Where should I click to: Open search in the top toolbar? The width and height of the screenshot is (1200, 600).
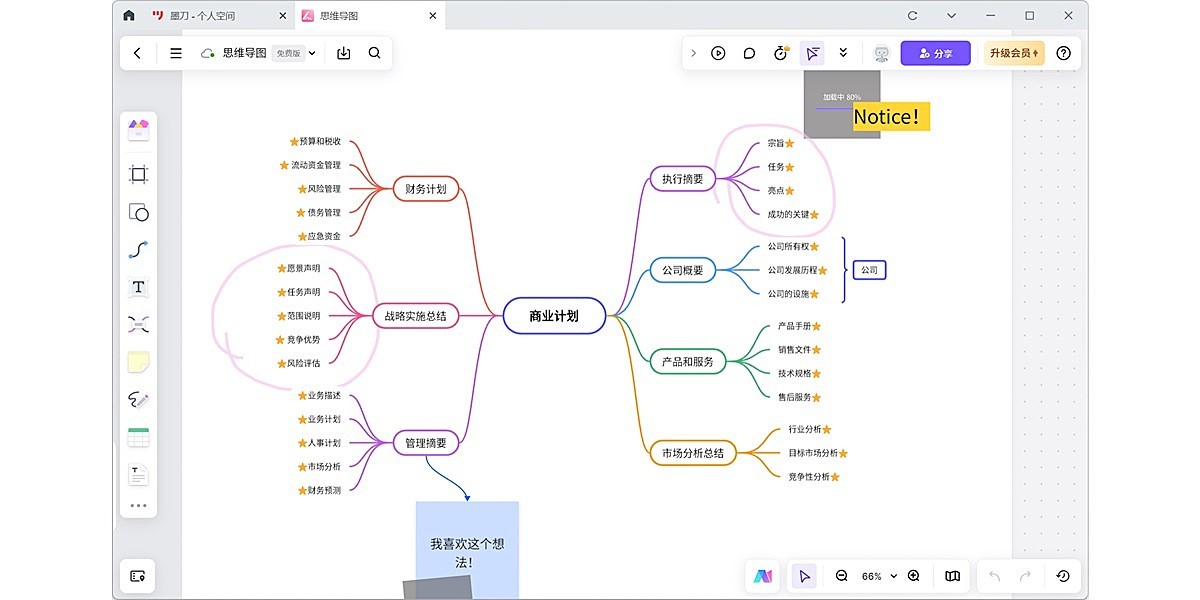pos(374,52)
